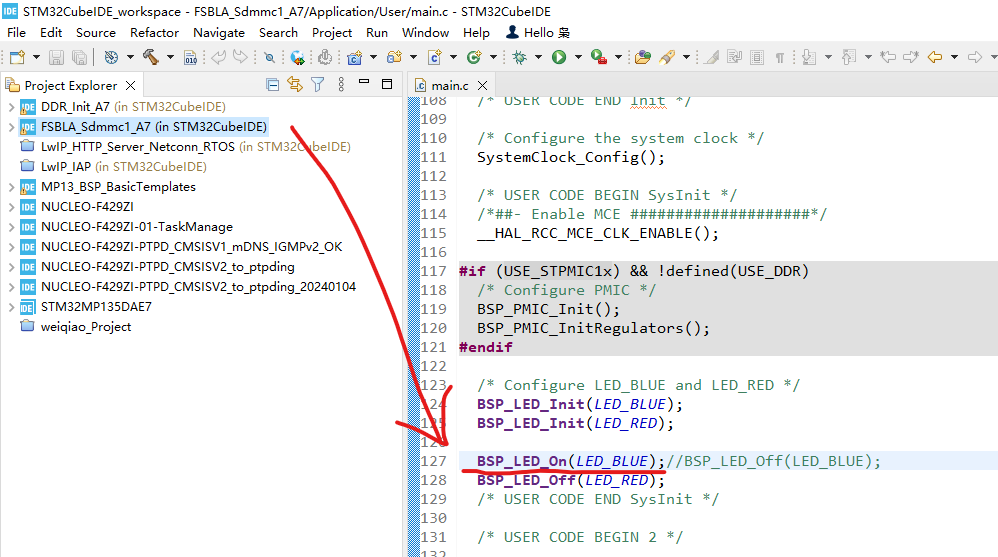This screenshot has width=998, height=557.
Task: Click the Search flashlight icon
Action: (x=666, y=57)
